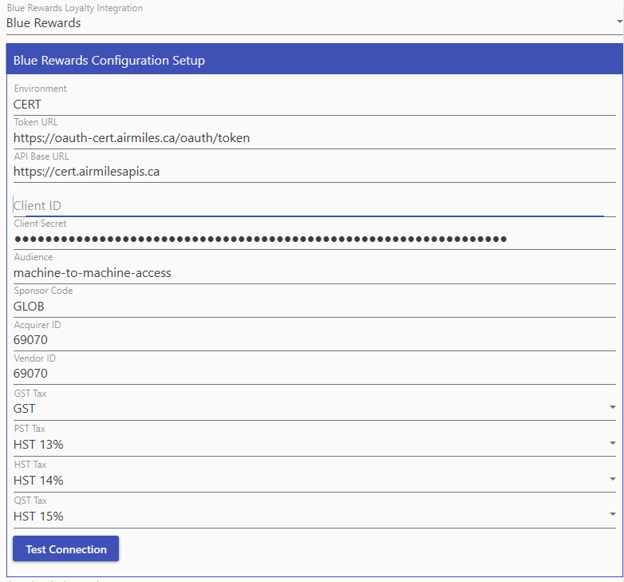Expand the GST Tax dropdown
This screenshot has width=624, height=582.
[314, 409]
